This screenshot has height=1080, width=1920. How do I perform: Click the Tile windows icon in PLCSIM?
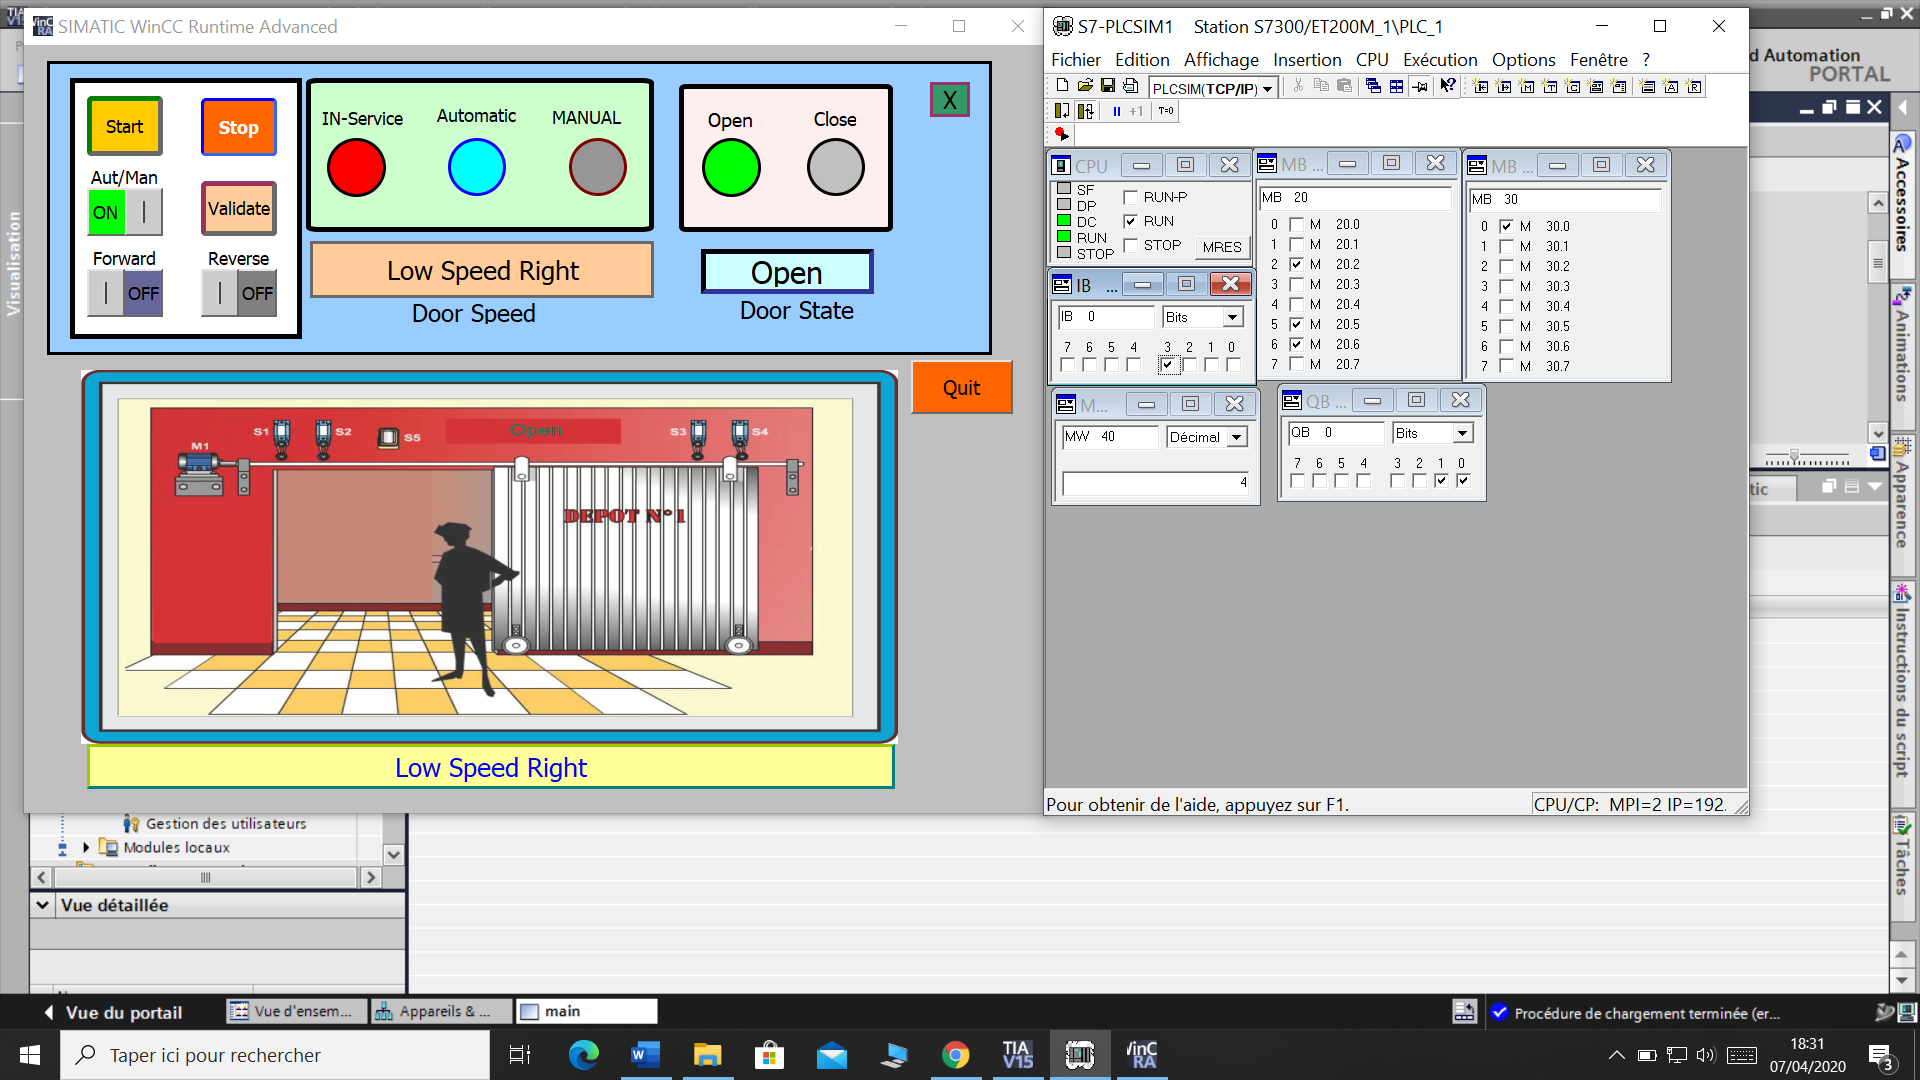[1396, 86]
